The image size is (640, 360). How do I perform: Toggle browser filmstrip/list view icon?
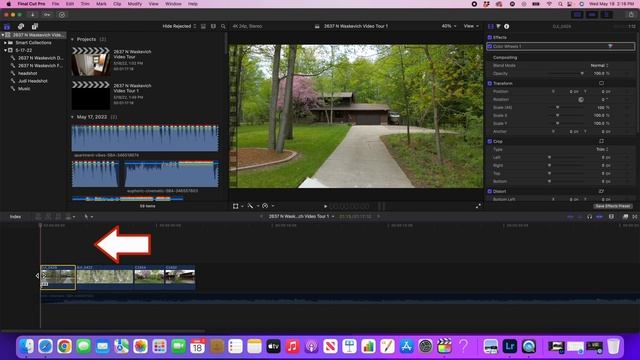(x=203, y=26)
